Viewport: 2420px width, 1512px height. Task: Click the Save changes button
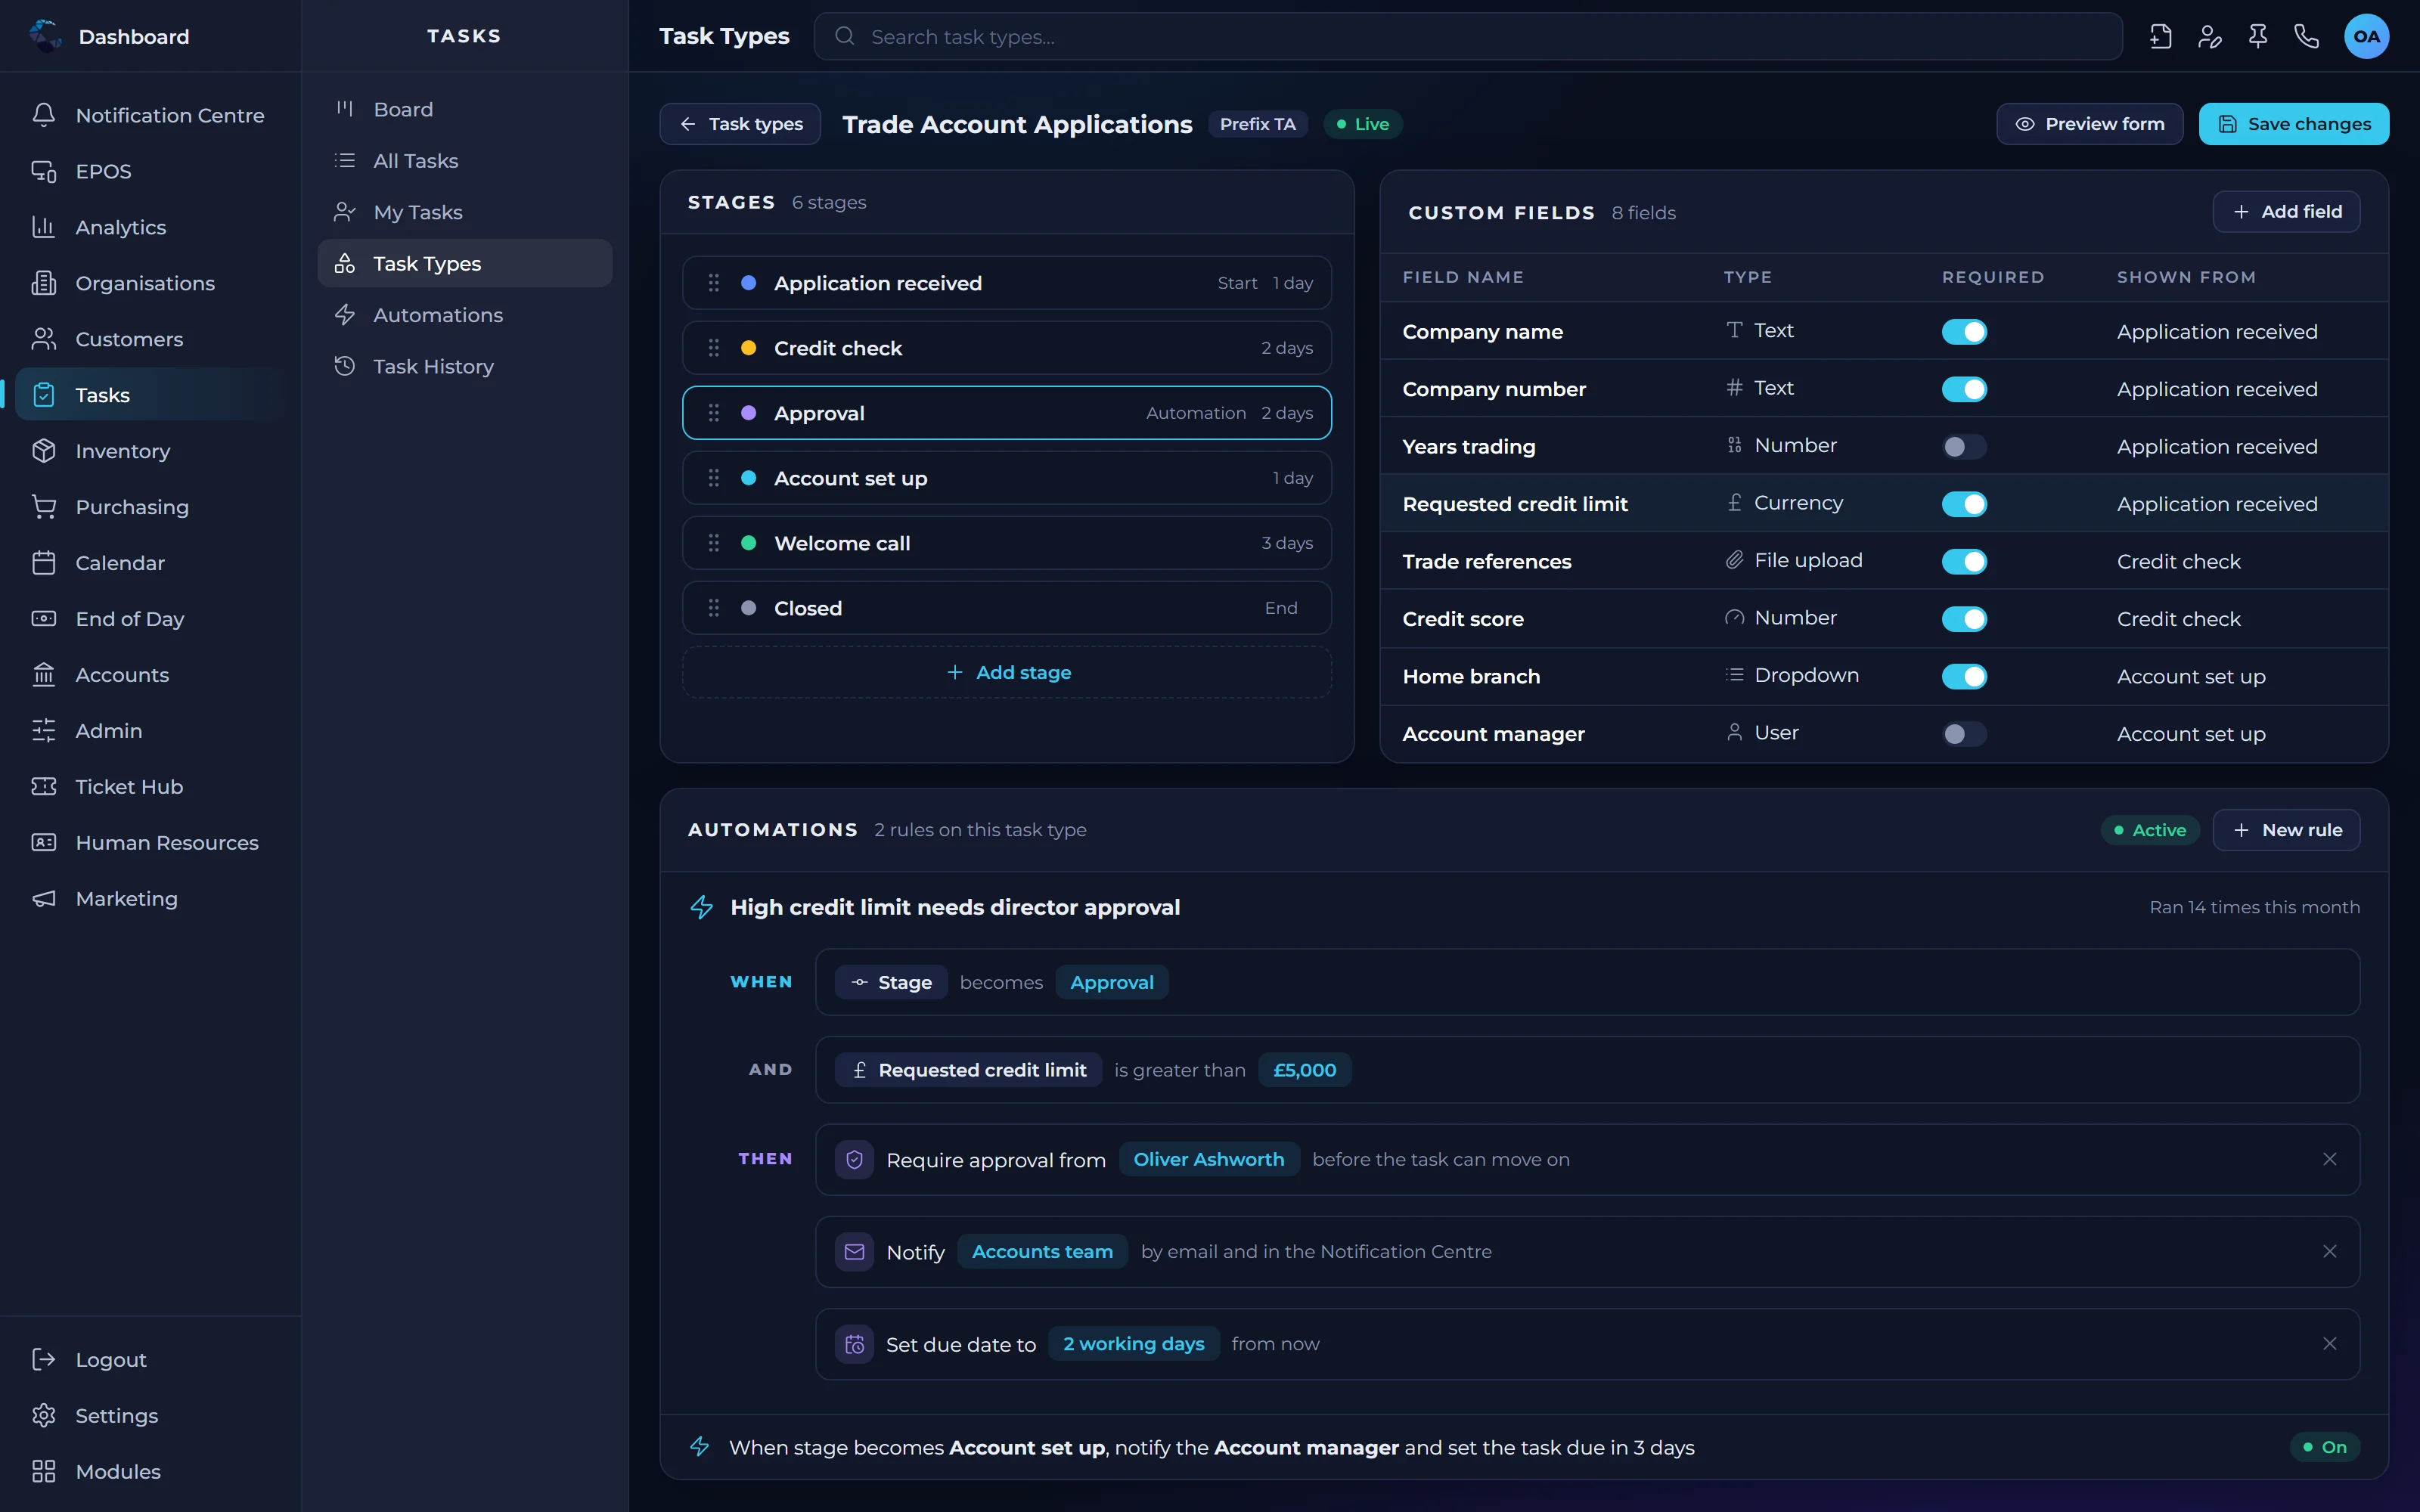(x=2293, y=124)
